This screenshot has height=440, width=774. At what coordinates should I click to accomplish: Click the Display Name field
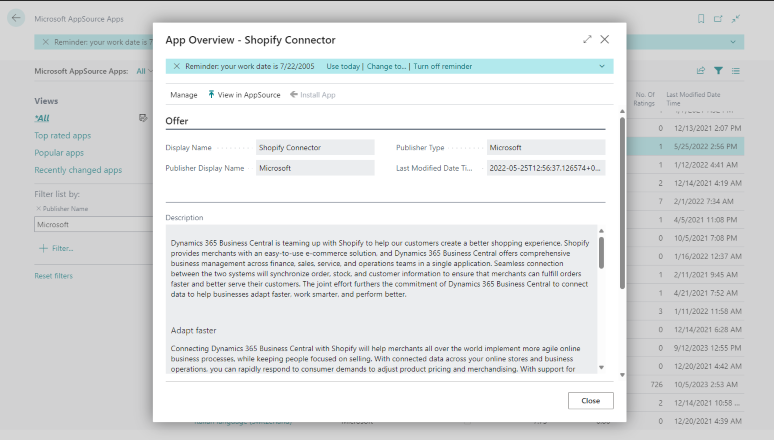click(315, 147)
